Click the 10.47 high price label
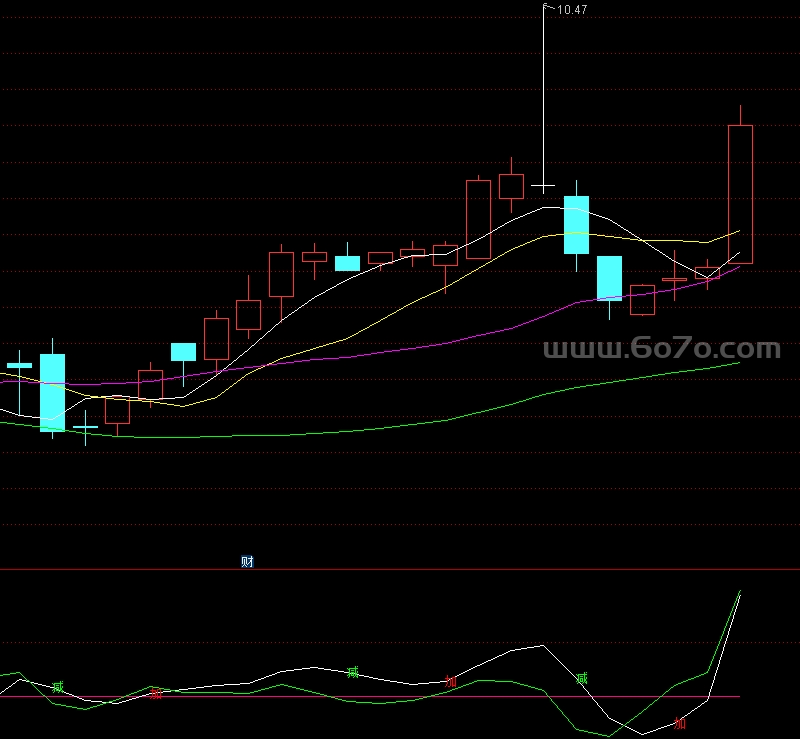Screen dimensions: 800x739 (572, 9)
